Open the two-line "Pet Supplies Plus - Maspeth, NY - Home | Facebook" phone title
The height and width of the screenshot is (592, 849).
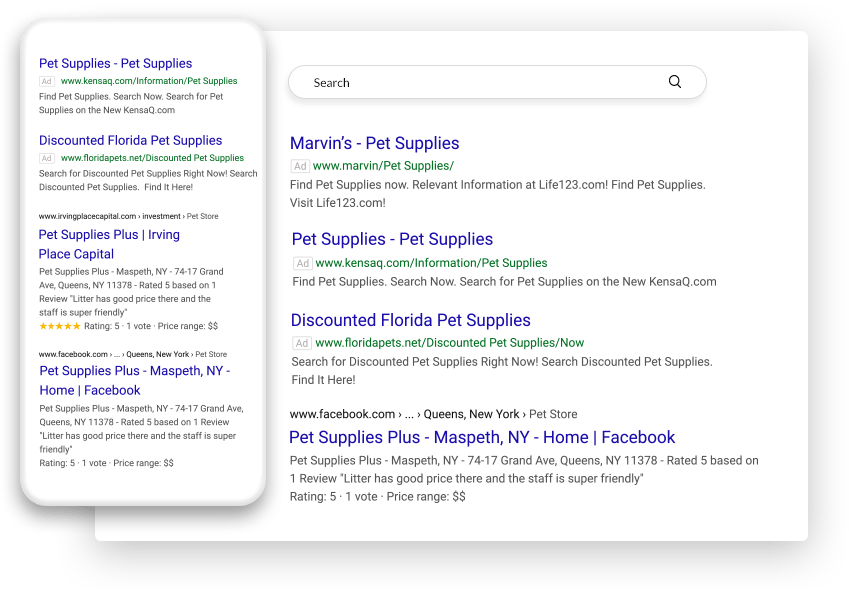pyautogui.click(x=135, y=380)
